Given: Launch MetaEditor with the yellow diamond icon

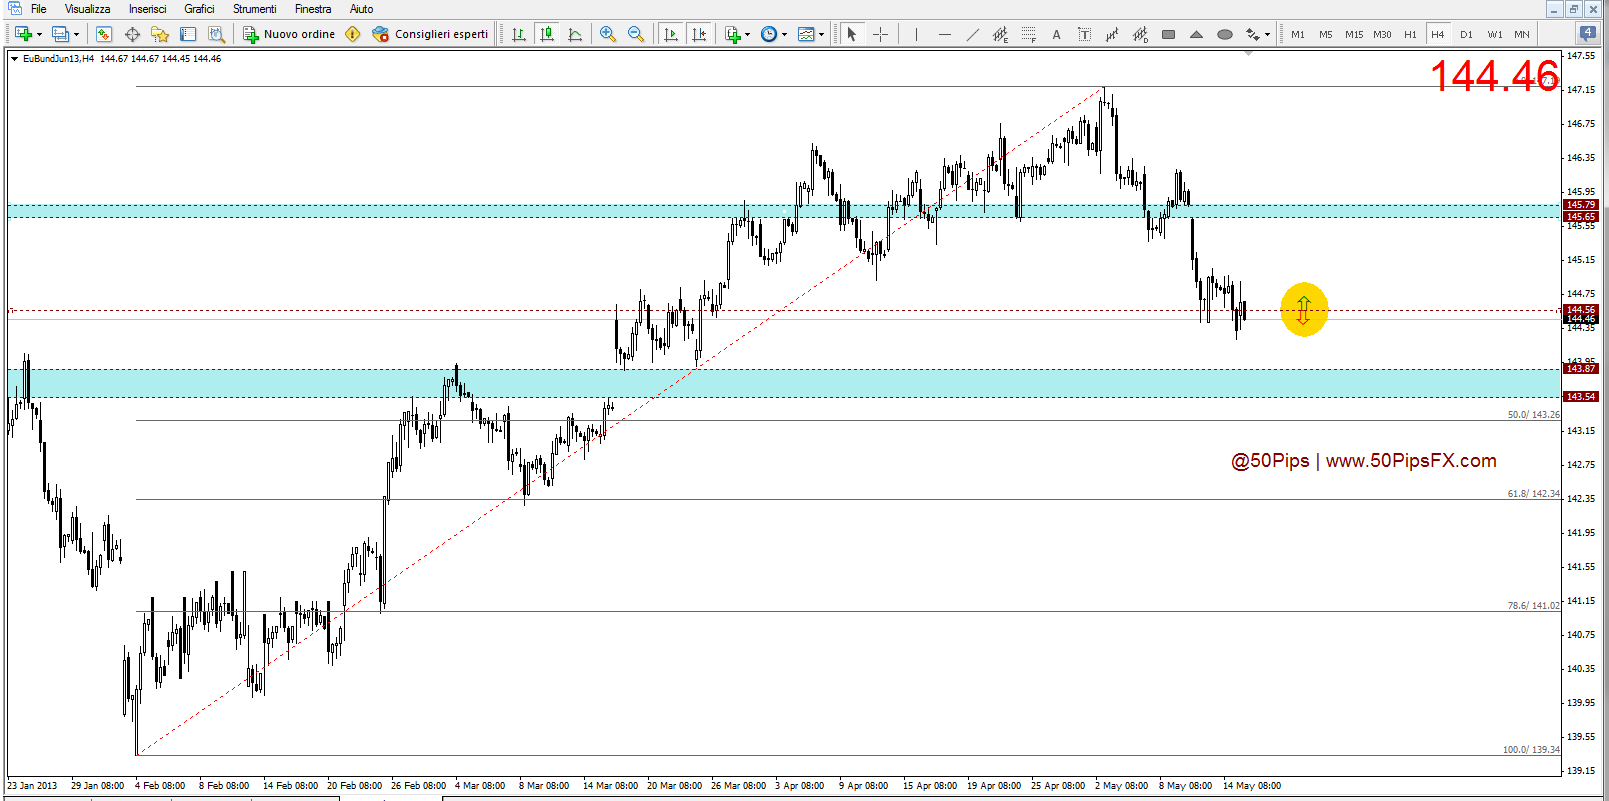Looking at the screenshot, I should click(353, 34).
